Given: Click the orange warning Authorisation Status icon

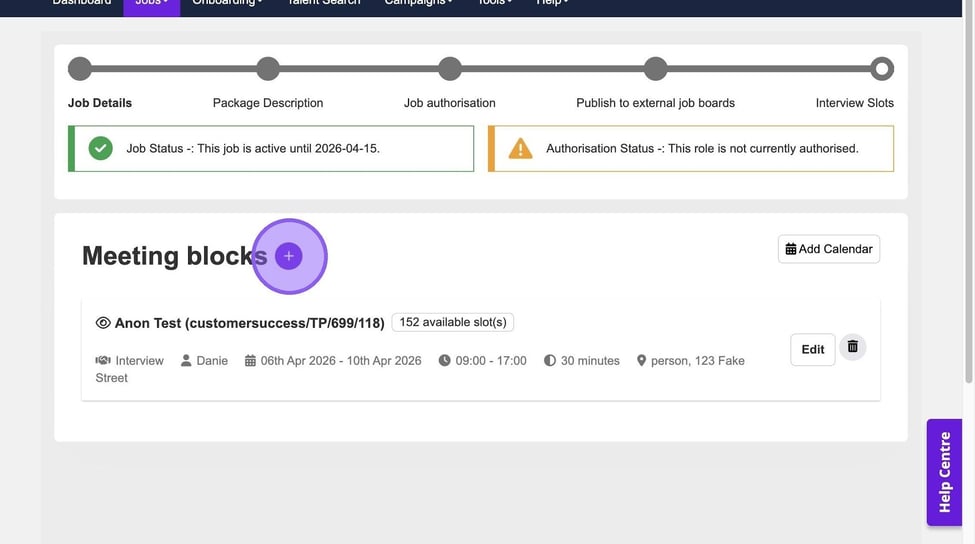Looking at the screenshot, I should pyautogui.click(x=520, y=148).
